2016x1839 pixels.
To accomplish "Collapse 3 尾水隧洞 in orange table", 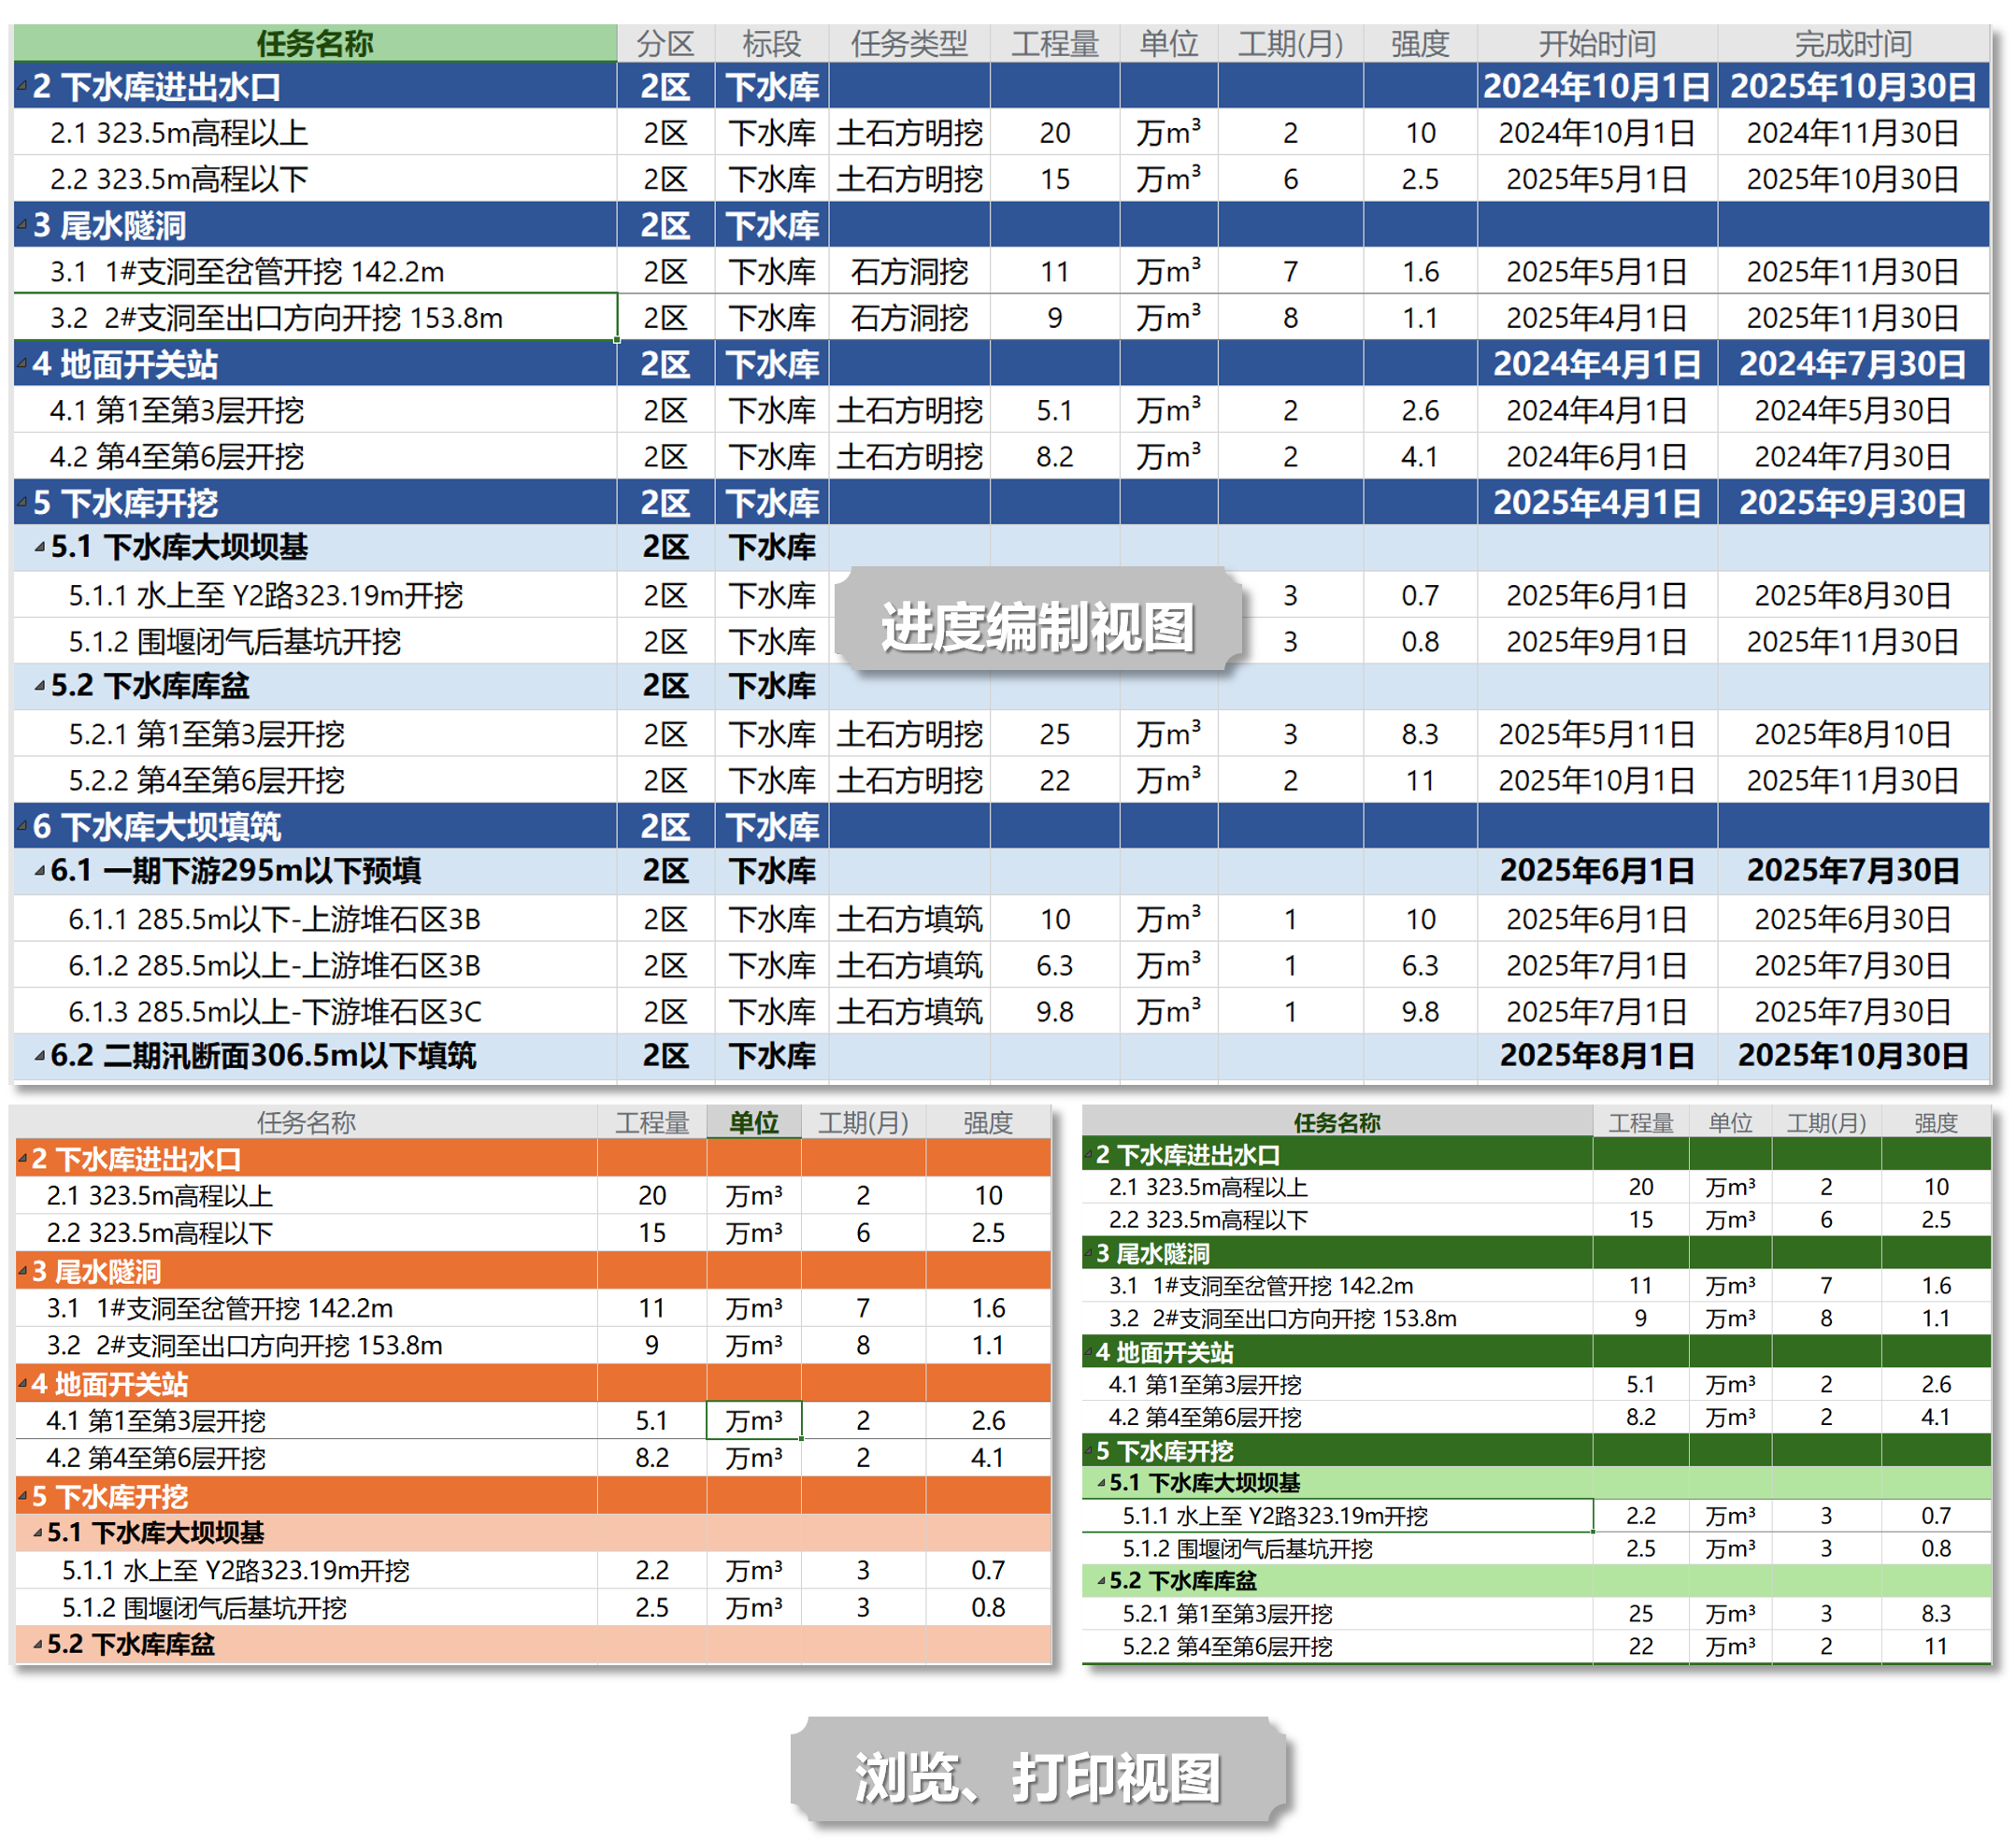I will 22,1272.
